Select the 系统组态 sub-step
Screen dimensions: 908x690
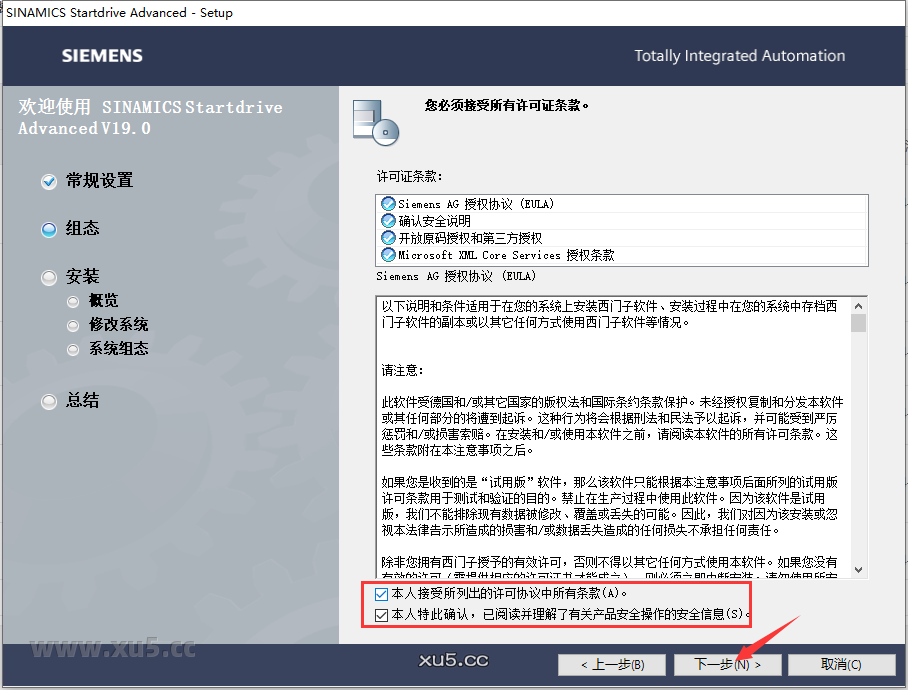pyautogui.click(x=71, y=348)
